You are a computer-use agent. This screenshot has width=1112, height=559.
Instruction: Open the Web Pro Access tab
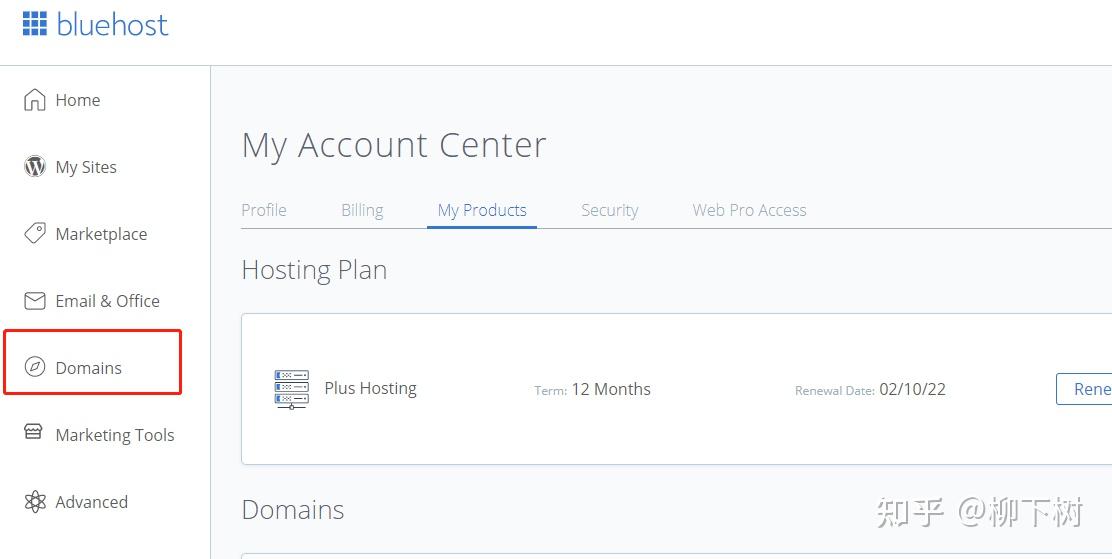tap(749, 210)
